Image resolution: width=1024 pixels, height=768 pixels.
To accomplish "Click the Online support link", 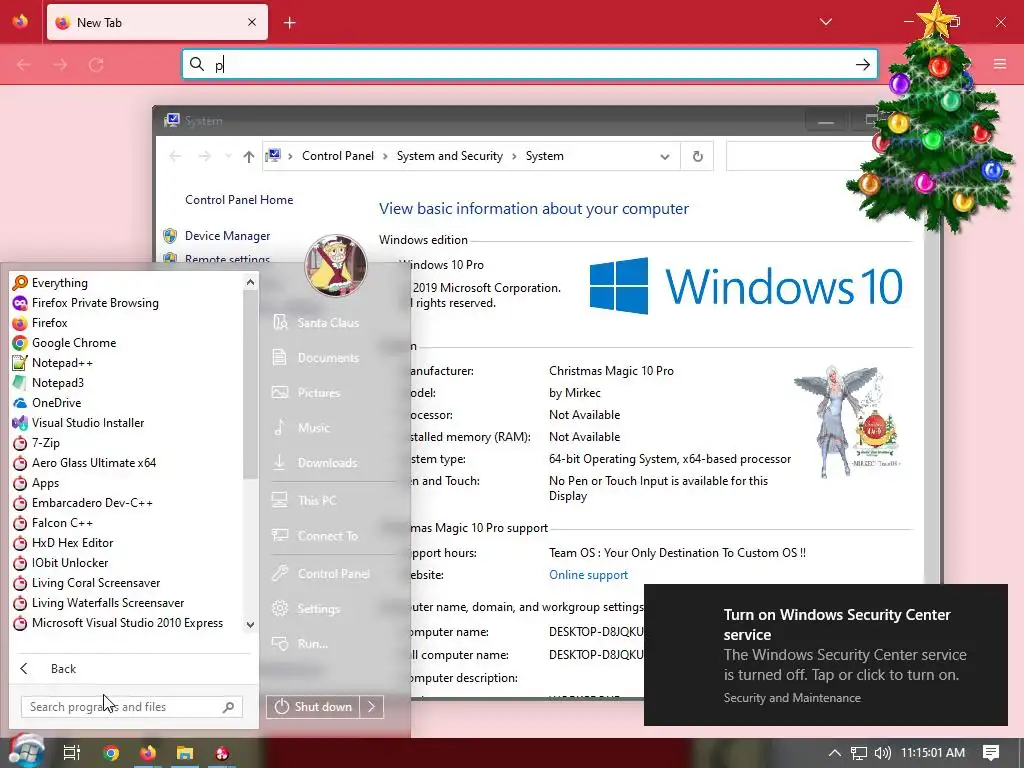I will click(x=588, y=575).
